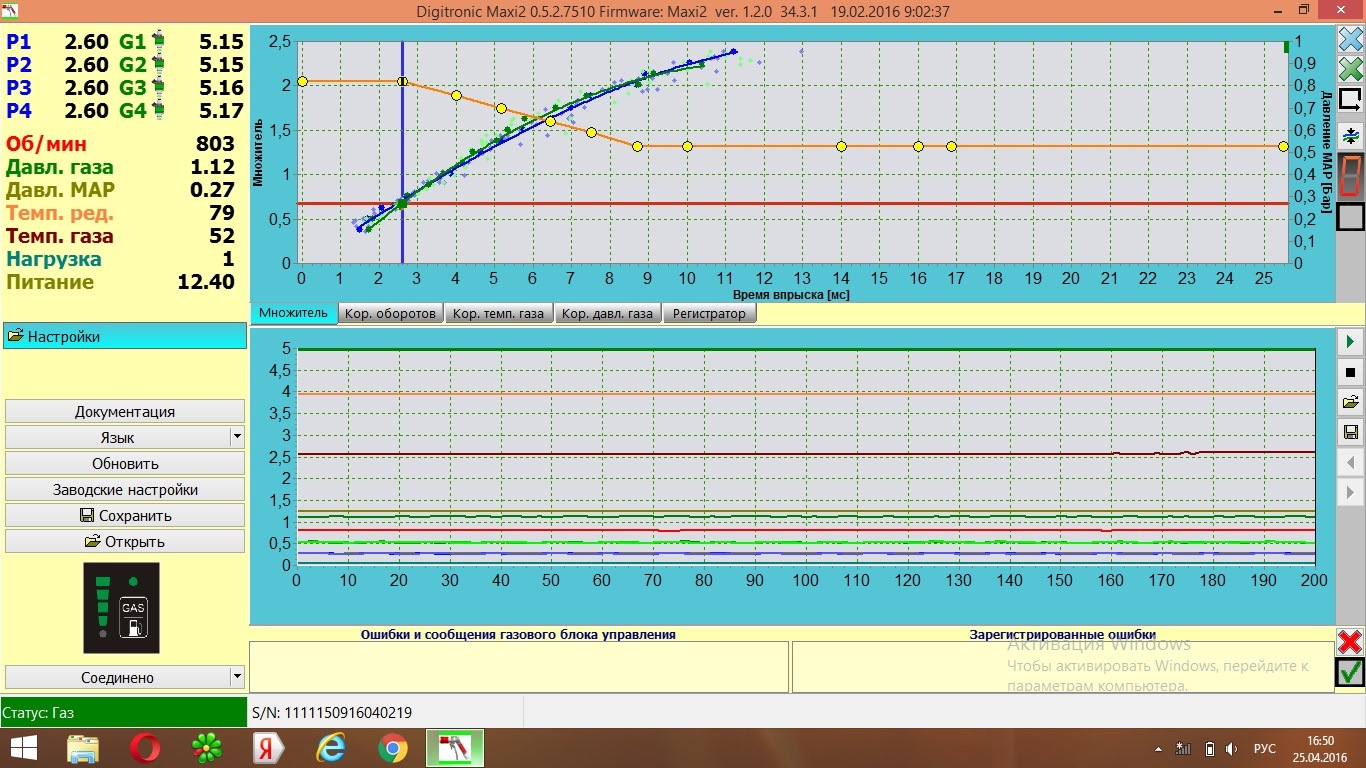This screenshot has width=1366, height=768.
Task: Click the gray right arrow in the recorder
Action: [1350, 492]
